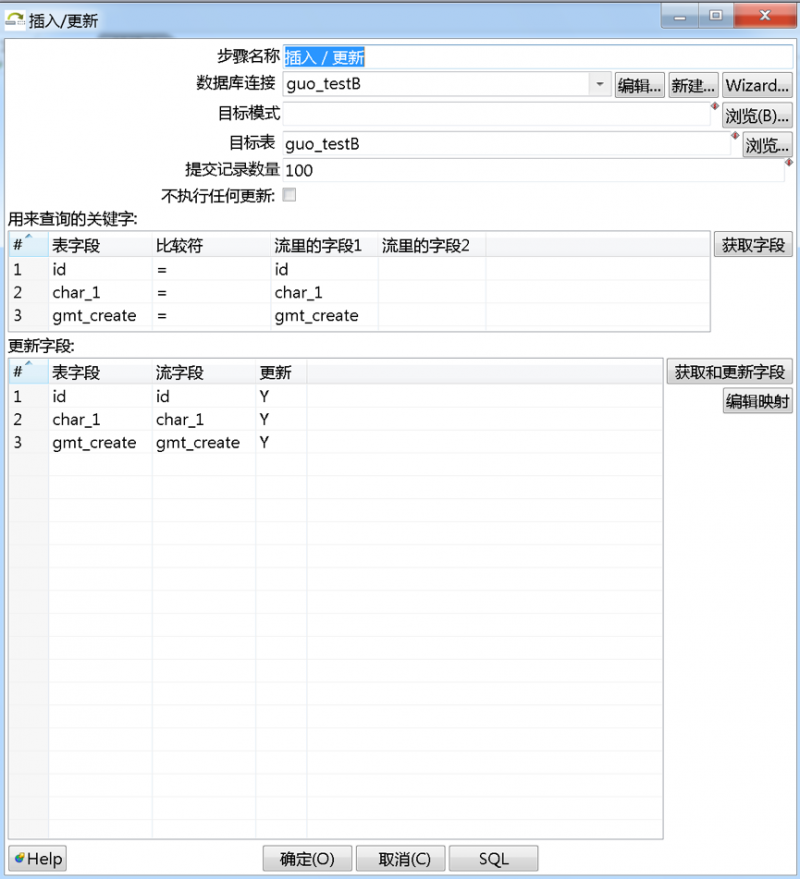Open the database connection Wizard
The height and width of the screenshot is (879, 800).
pos(756,85)
